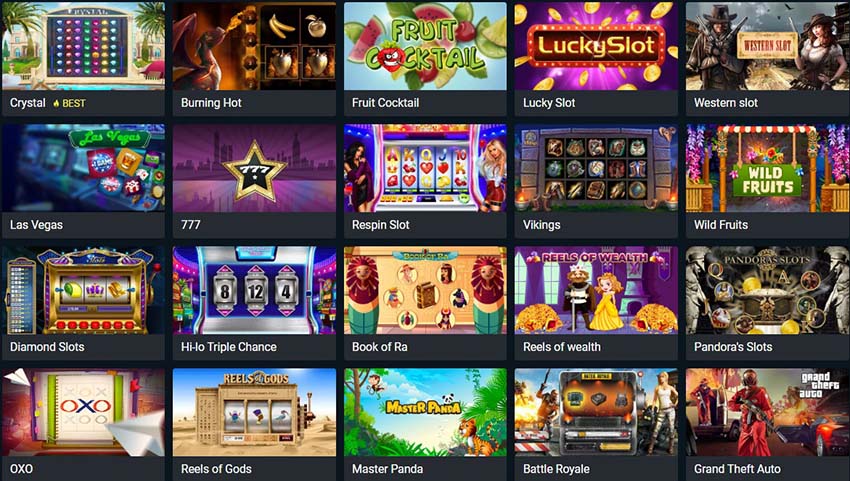Launch the Battle Royale game image

(596, 412)
